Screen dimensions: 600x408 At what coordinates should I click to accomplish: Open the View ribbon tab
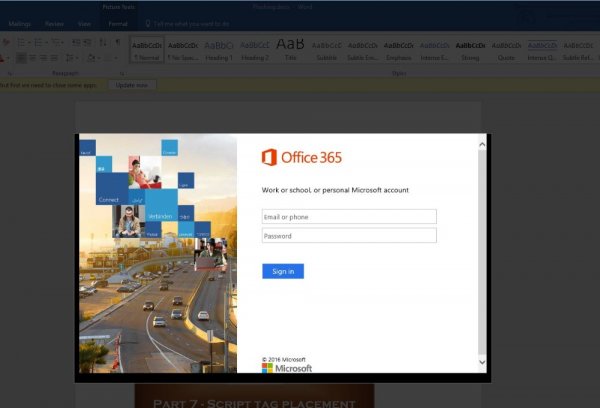click(x=85, y=22)
